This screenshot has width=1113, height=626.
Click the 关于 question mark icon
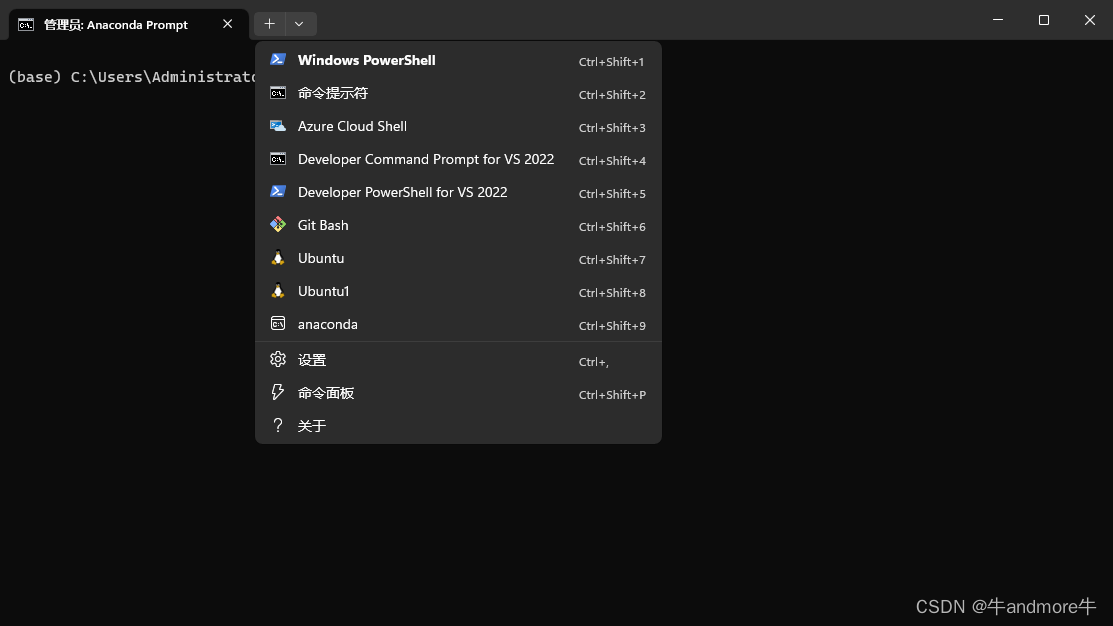tap(278, 425)
